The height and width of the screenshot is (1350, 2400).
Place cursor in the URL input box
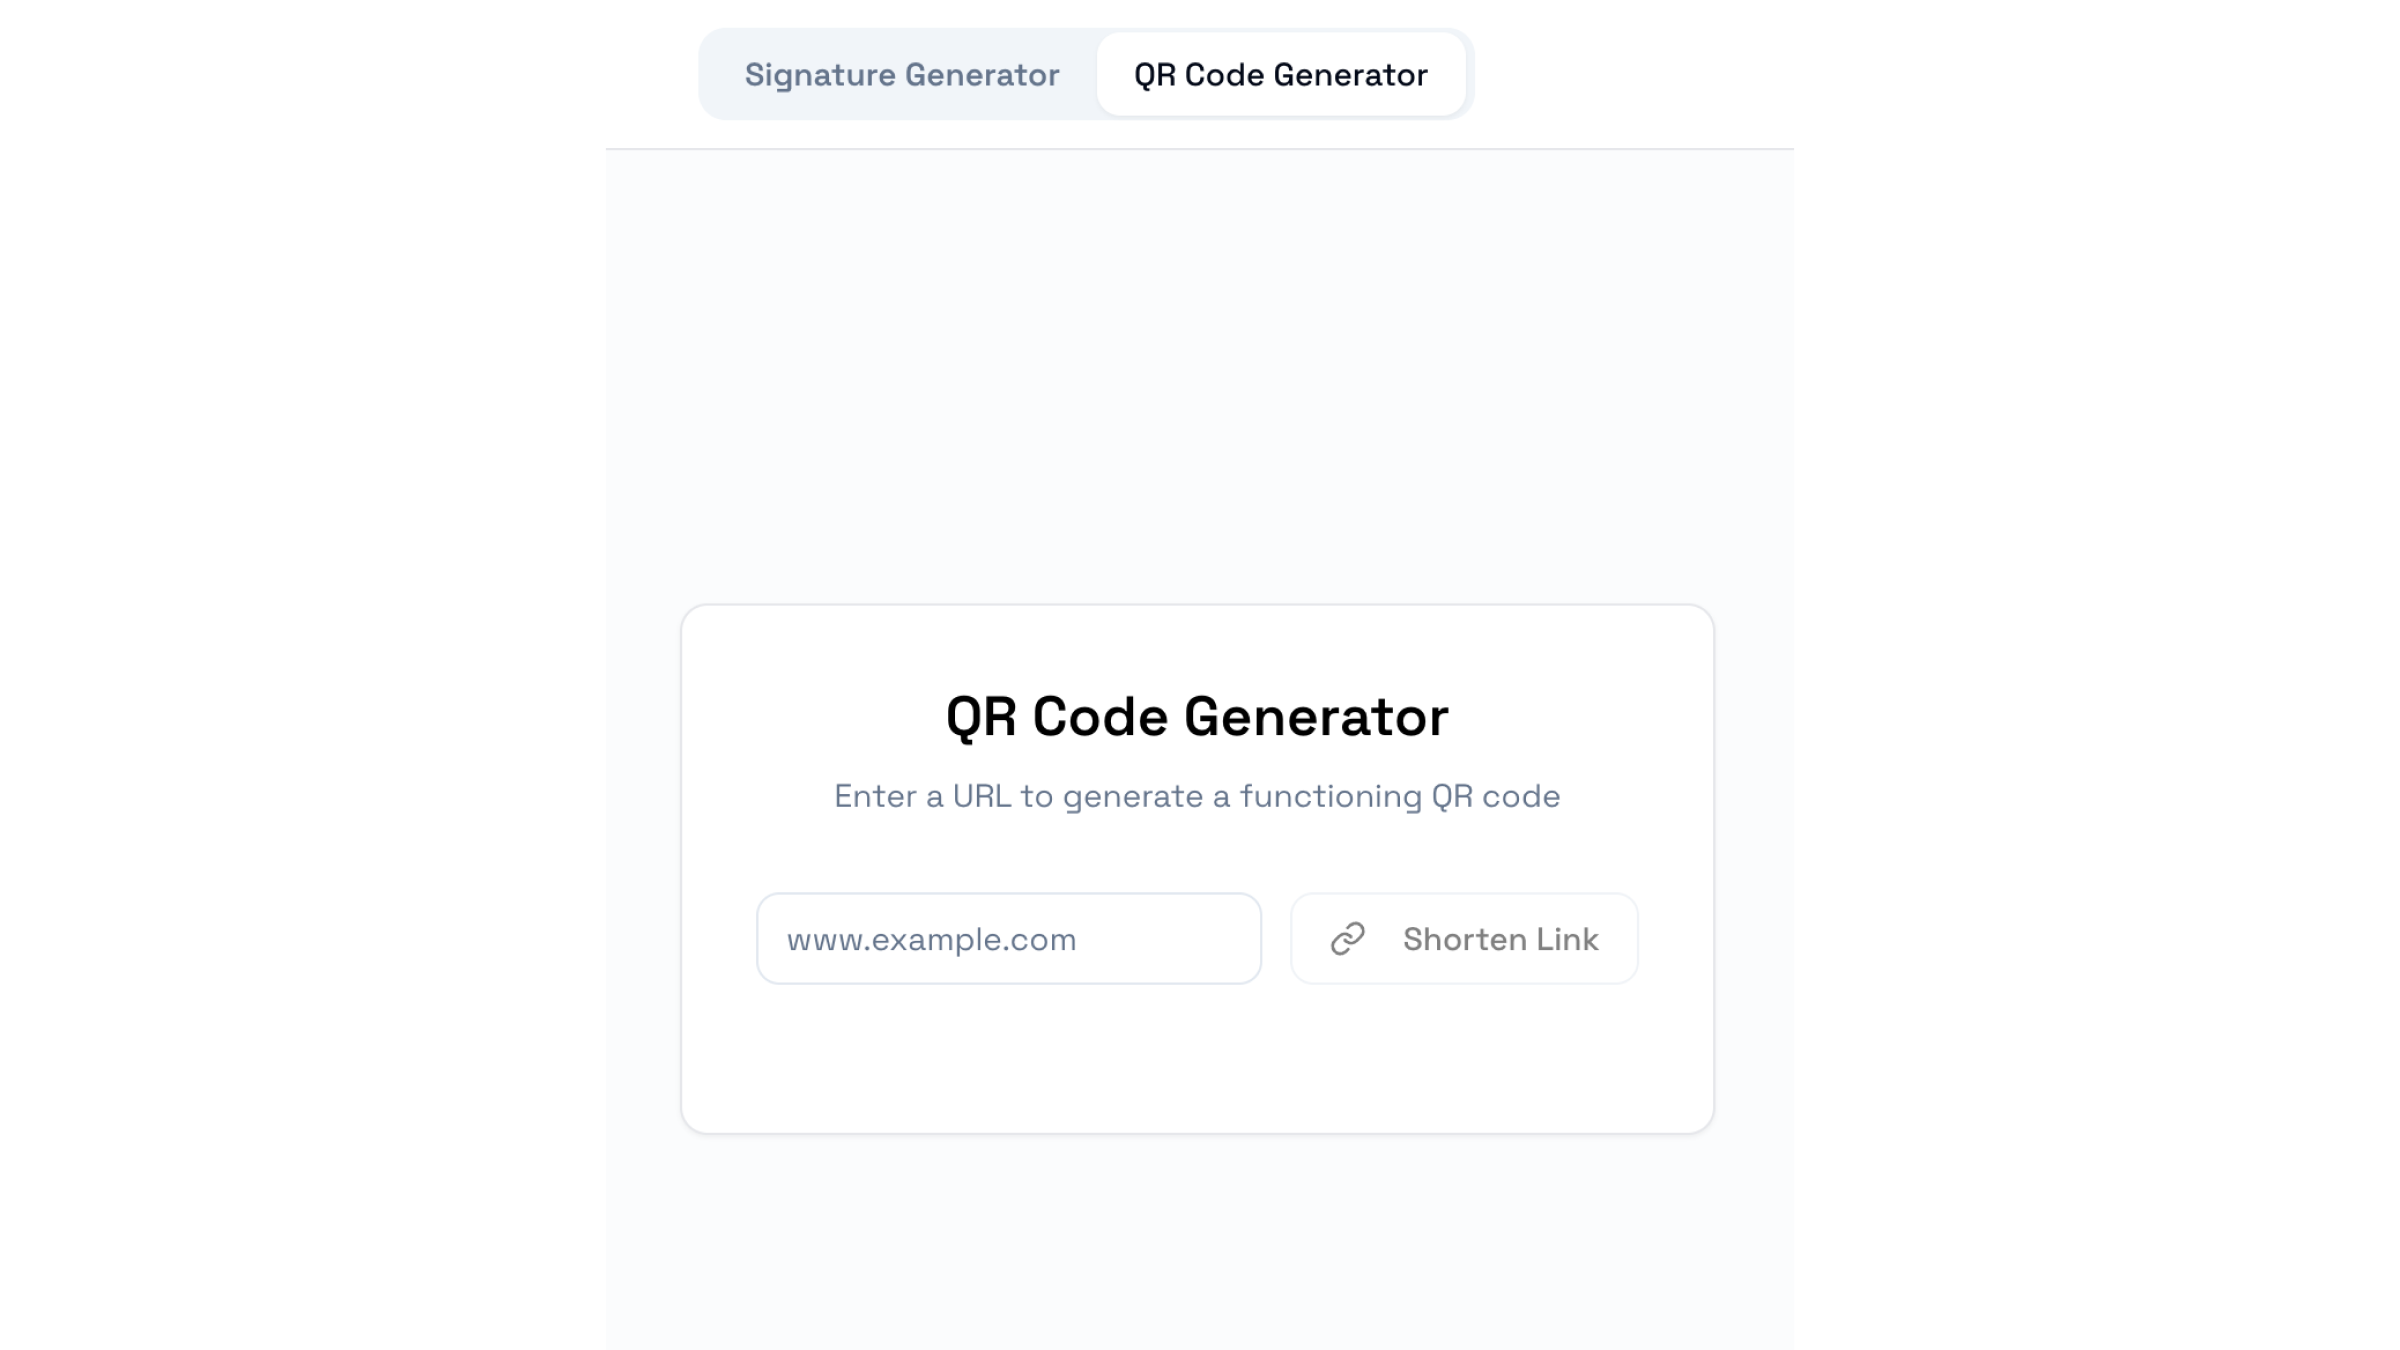click(x=1008, y=939)
